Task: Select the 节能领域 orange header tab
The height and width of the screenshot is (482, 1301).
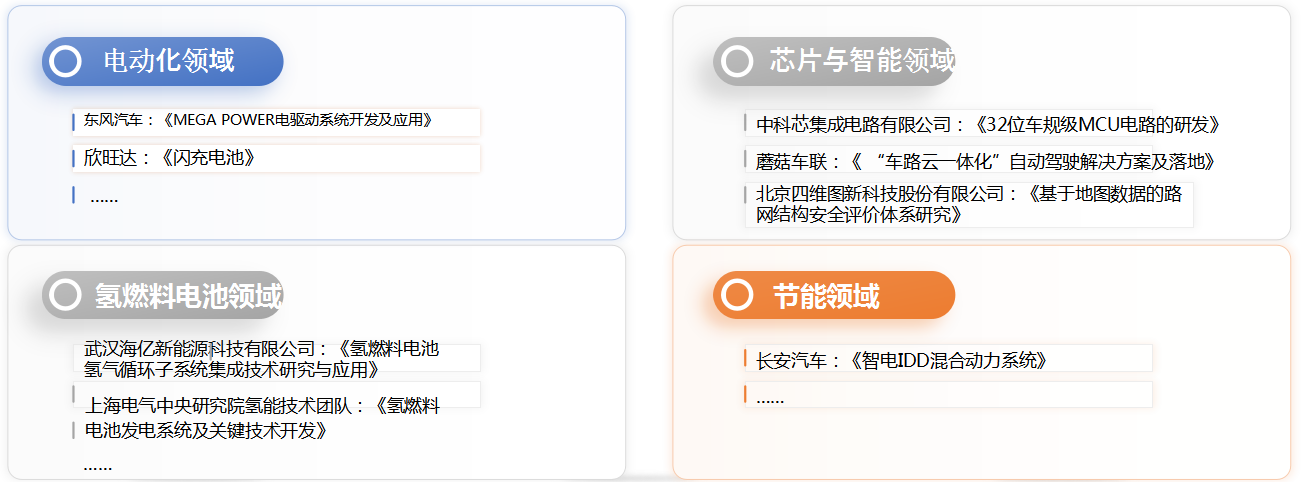Action: [834, 295]
